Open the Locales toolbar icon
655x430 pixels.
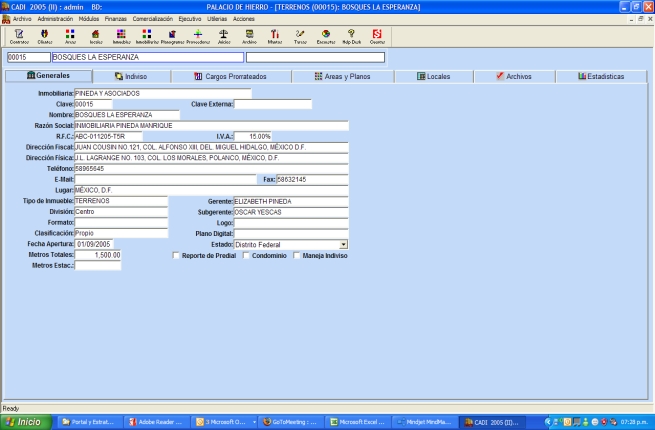coord(95,36)
